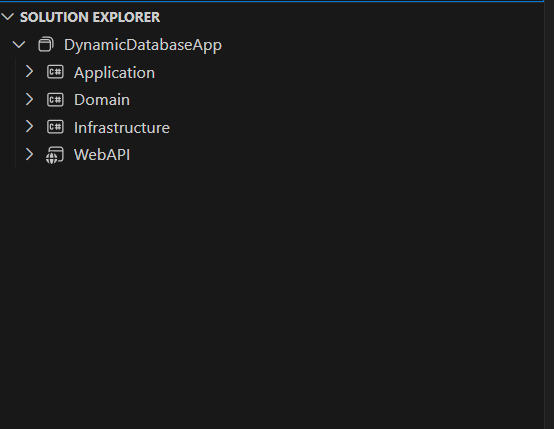
Task: Click the web globe icon beside WebAPI
Action: click(x=55, y=155)
